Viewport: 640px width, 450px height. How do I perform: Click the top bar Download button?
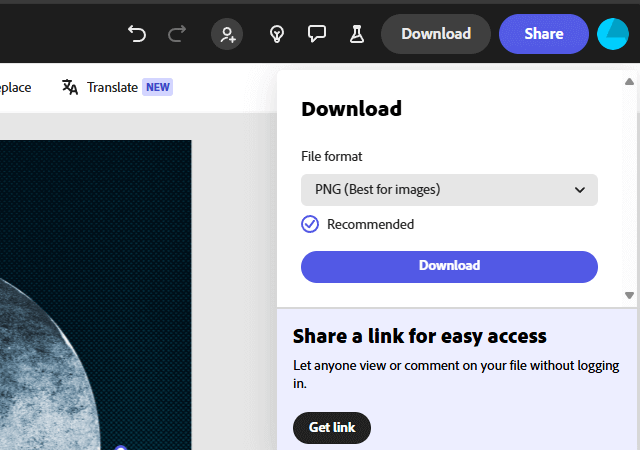point(436,34)
